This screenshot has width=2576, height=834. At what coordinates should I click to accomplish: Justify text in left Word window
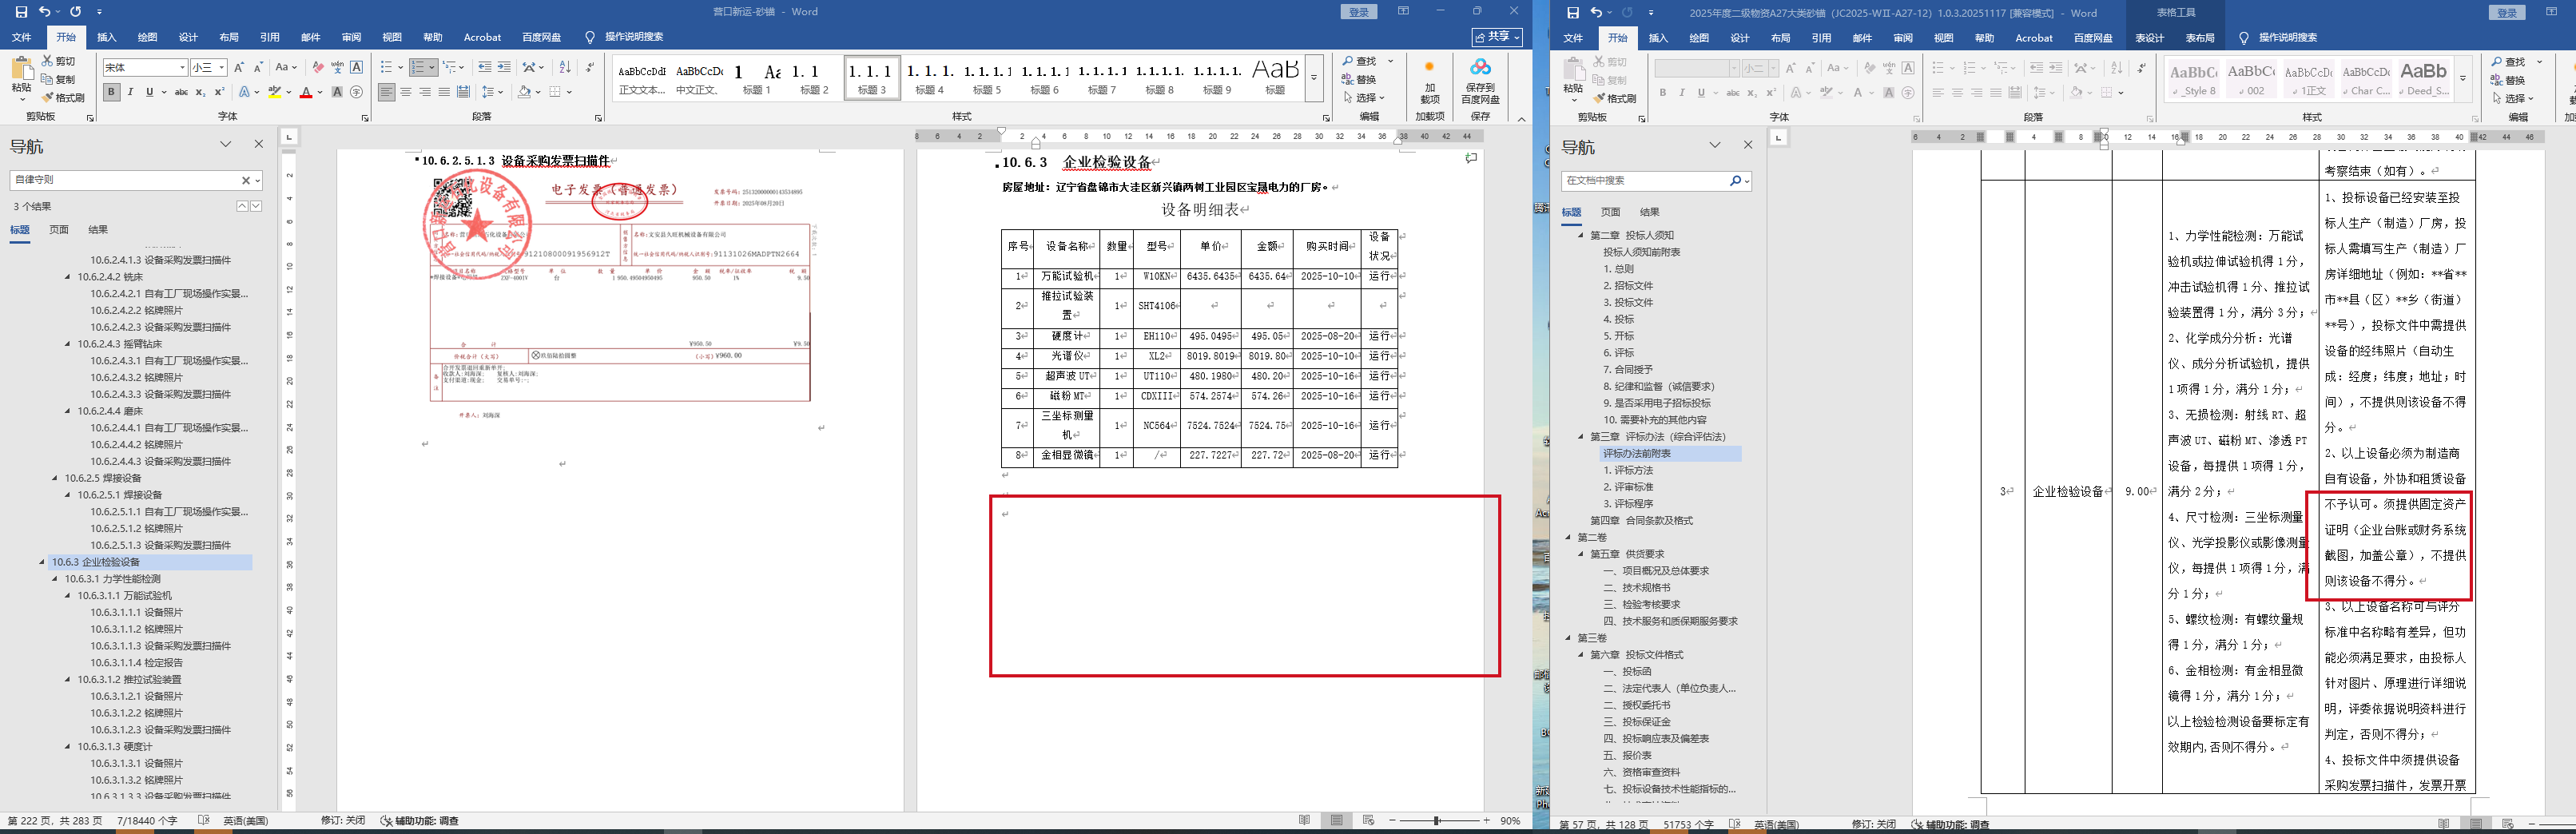pyautogui.click(x=444, y=92)
